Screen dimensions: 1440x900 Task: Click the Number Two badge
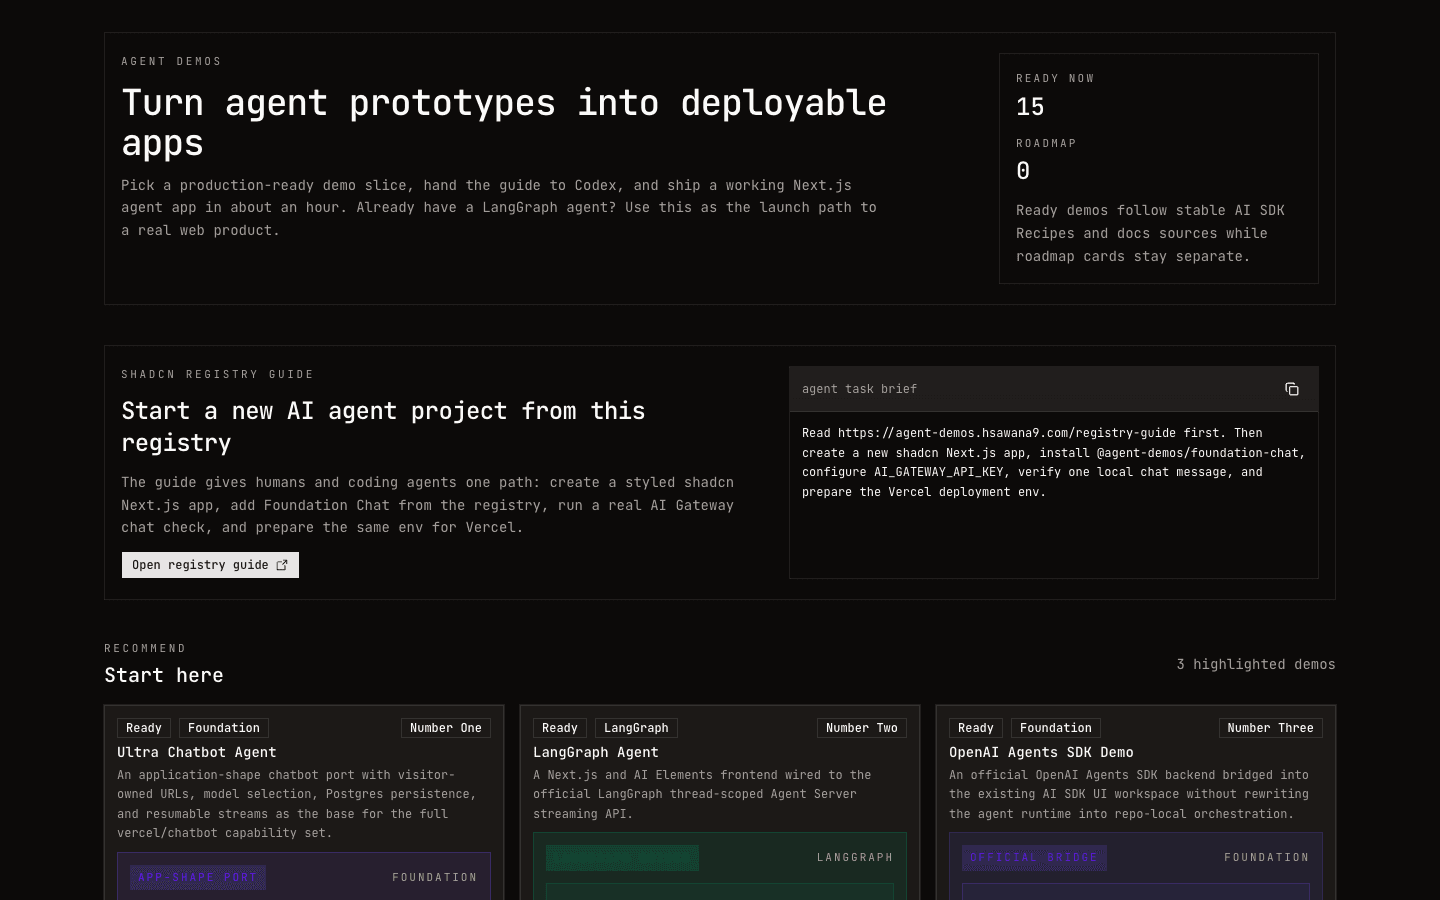pos(862,728)
